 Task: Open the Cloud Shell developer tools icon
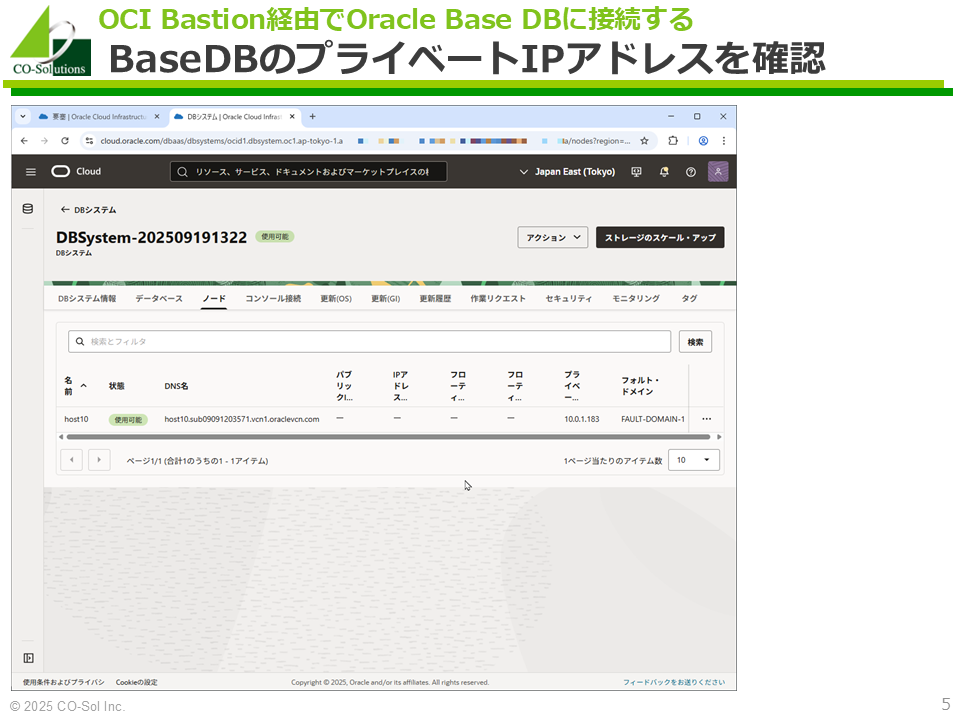[x=637, y=172]
